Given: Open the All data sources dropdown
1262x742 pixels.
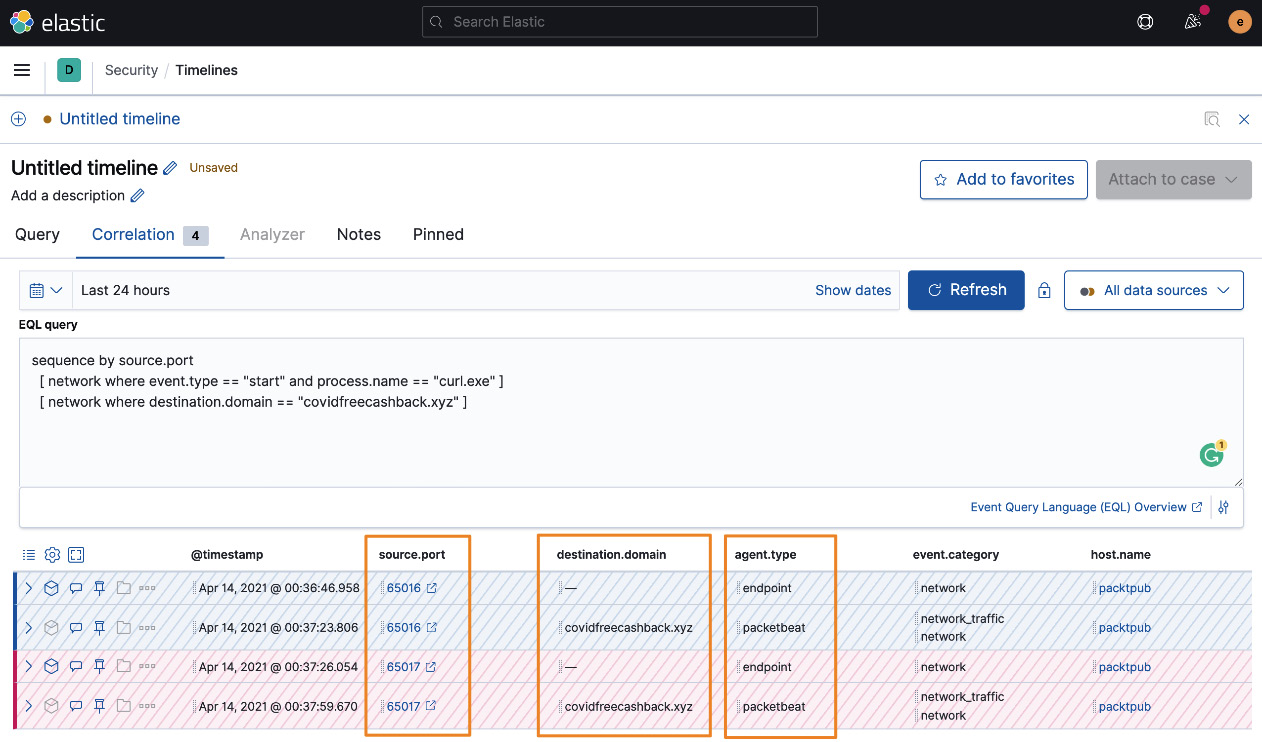Looking at the screenshot, I should pyautogui.click(x=1154, y=290).
